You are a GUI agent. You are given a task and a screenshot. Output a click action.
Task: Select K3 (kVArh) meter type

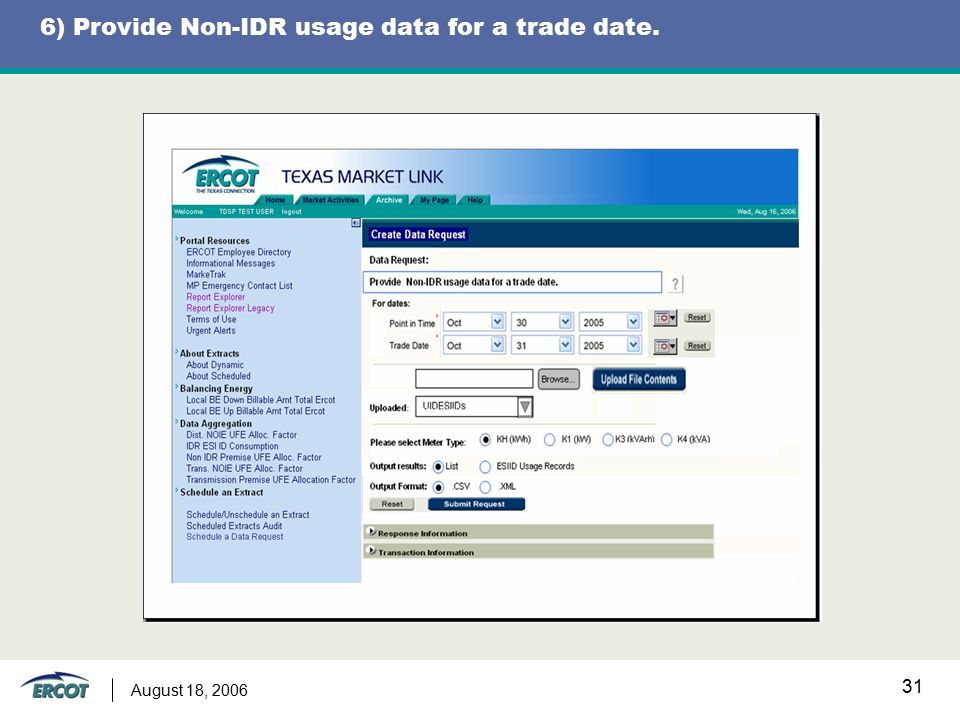[x=607, y=440]
